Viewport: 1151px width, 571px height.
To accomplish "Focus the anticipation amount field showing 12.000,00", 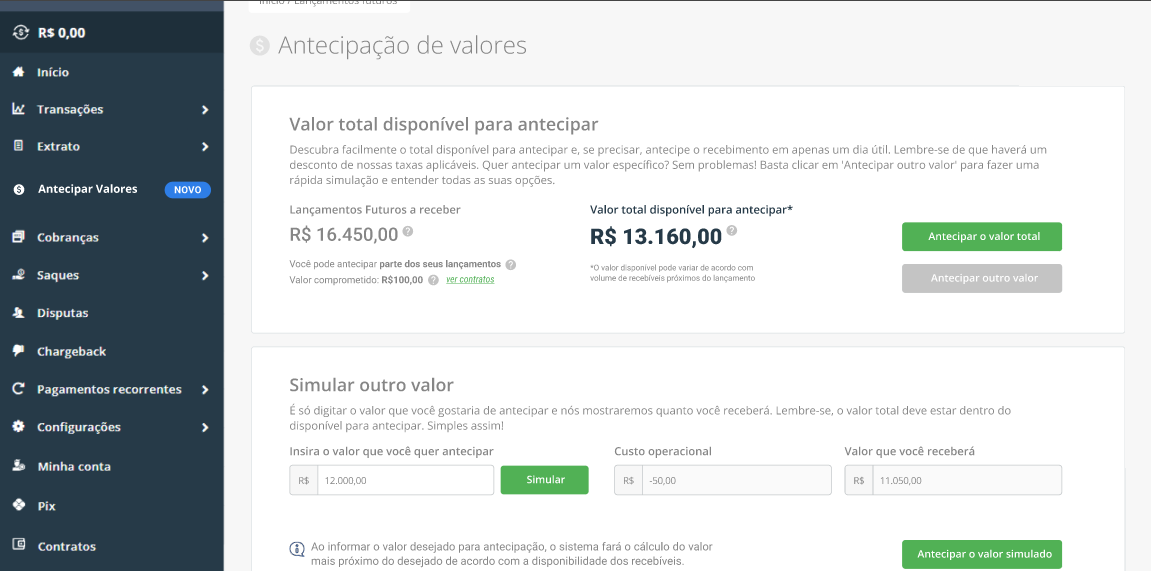I will tap(405, 480).
